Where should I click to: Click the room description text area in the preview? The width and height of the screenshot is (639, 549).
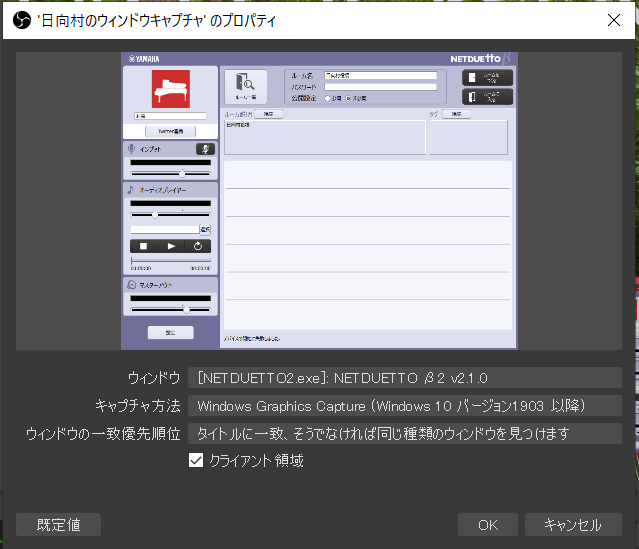(325, 137)
